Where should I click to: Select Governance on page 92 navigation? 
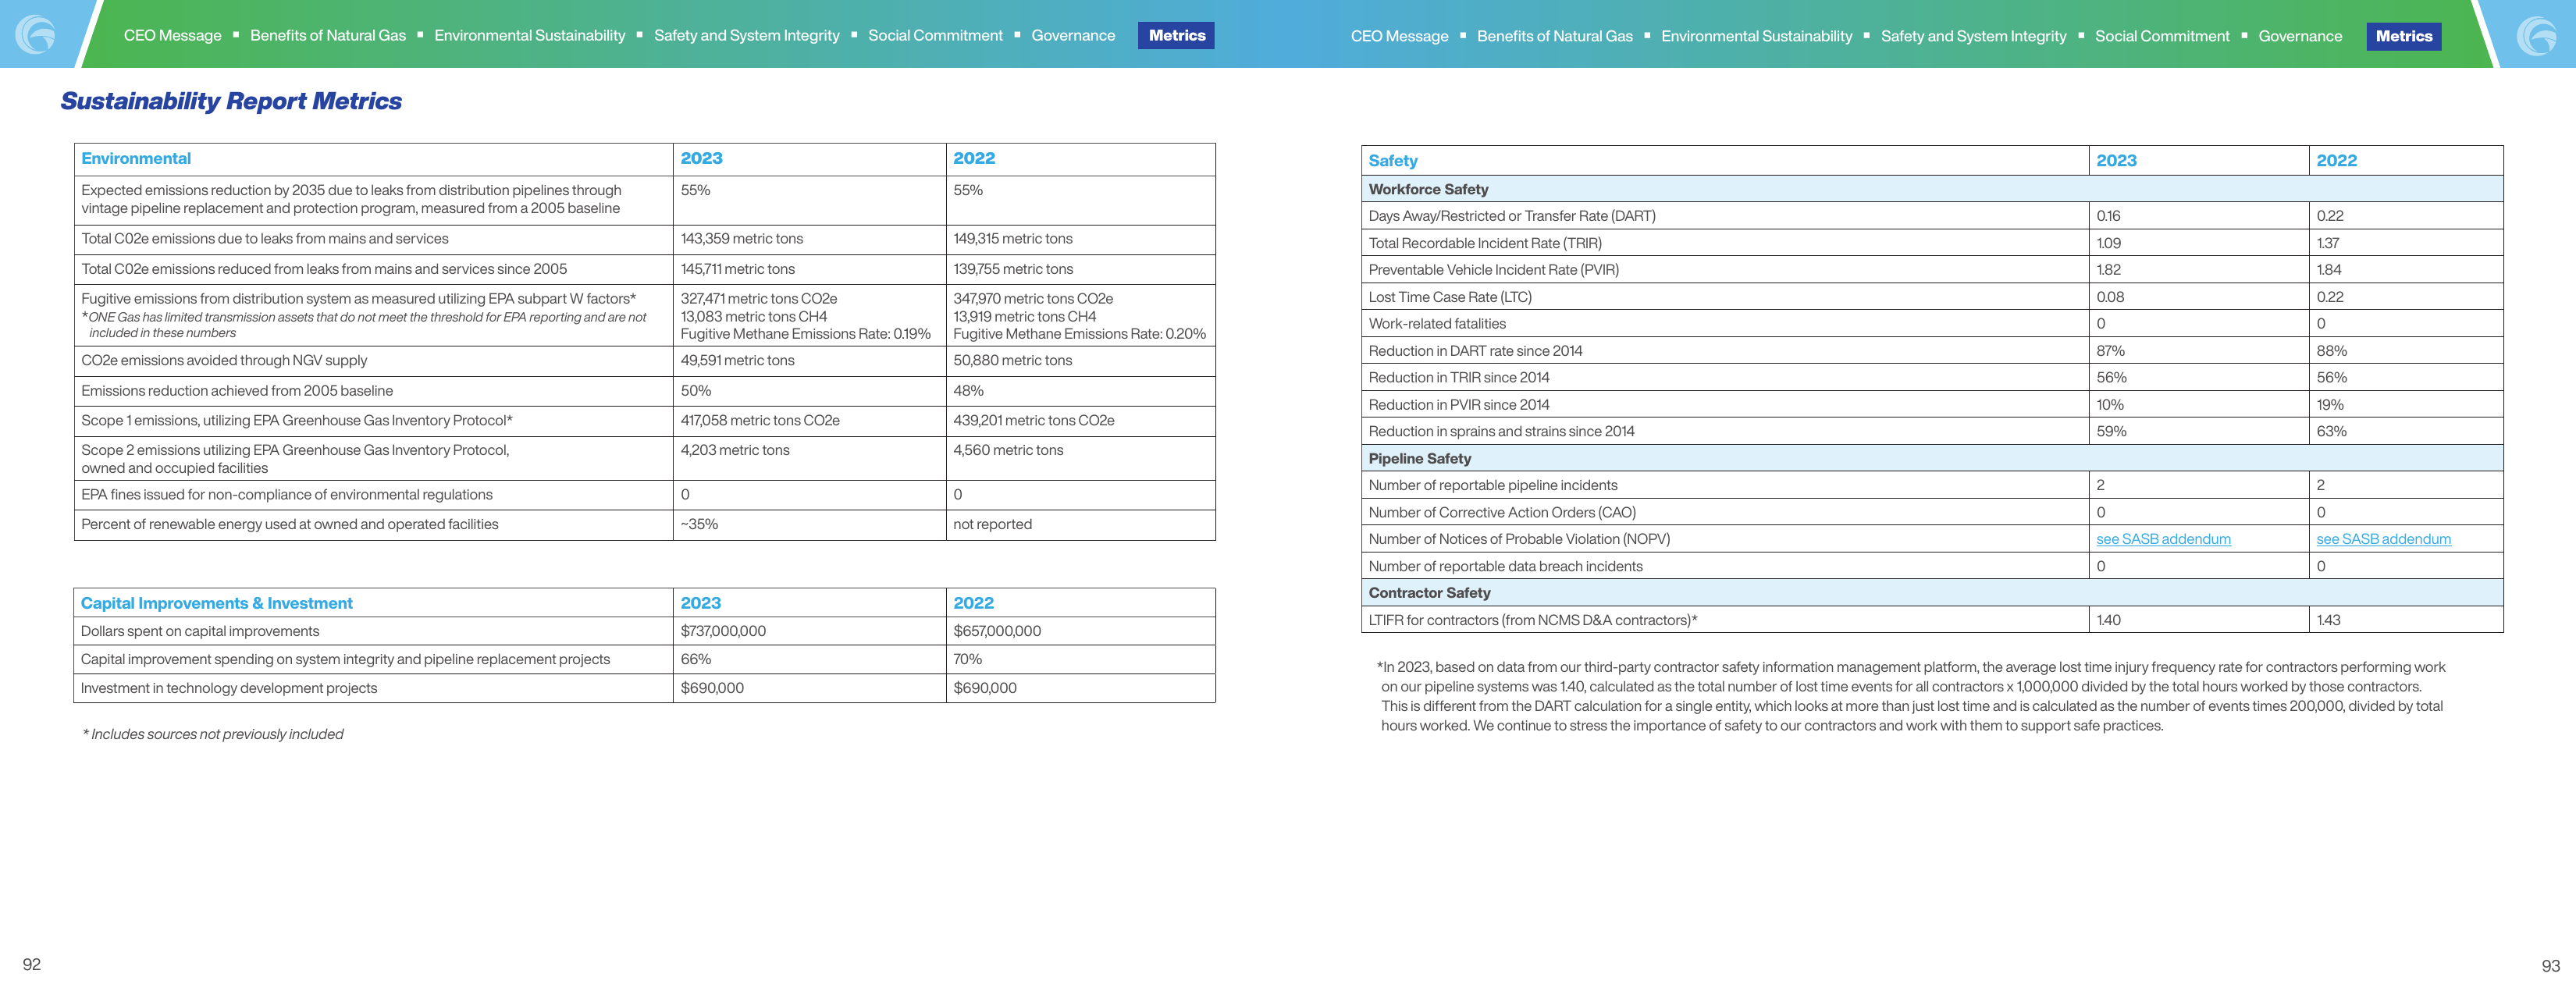coord(1073,35)
